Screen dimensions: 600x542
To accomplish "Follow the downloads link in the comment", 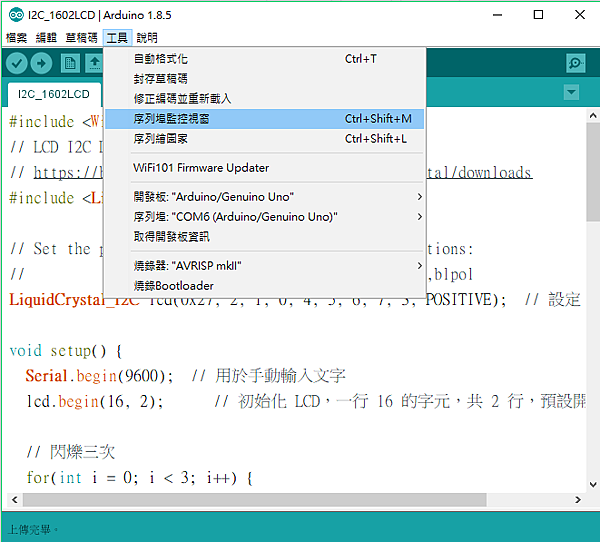I will point(479,173).
